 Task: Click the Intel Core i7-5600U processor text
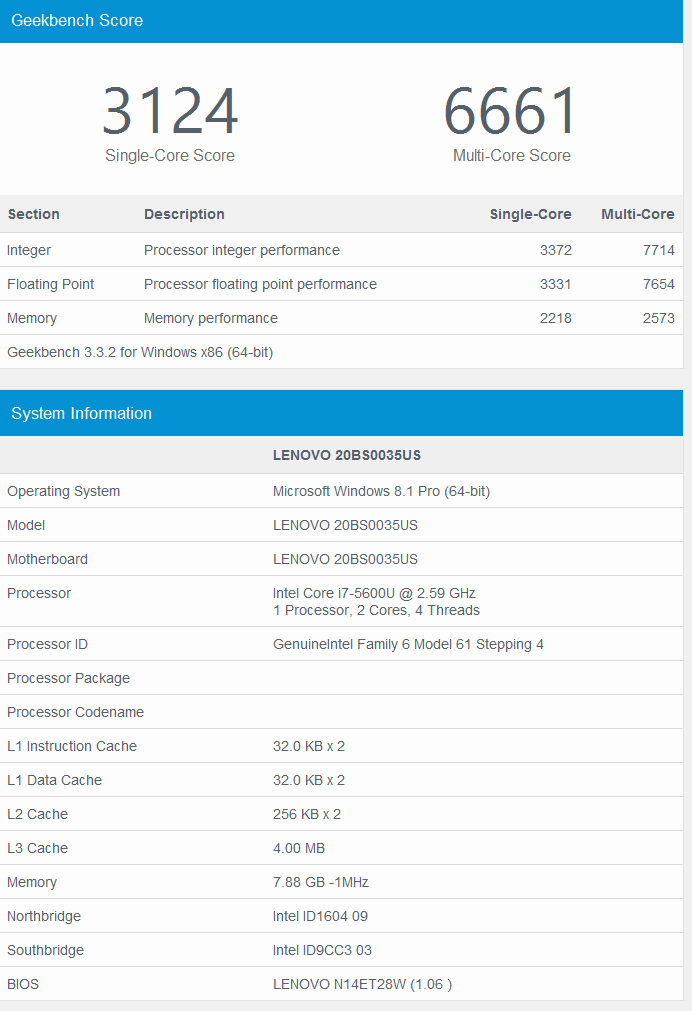(x=373, y=593)
